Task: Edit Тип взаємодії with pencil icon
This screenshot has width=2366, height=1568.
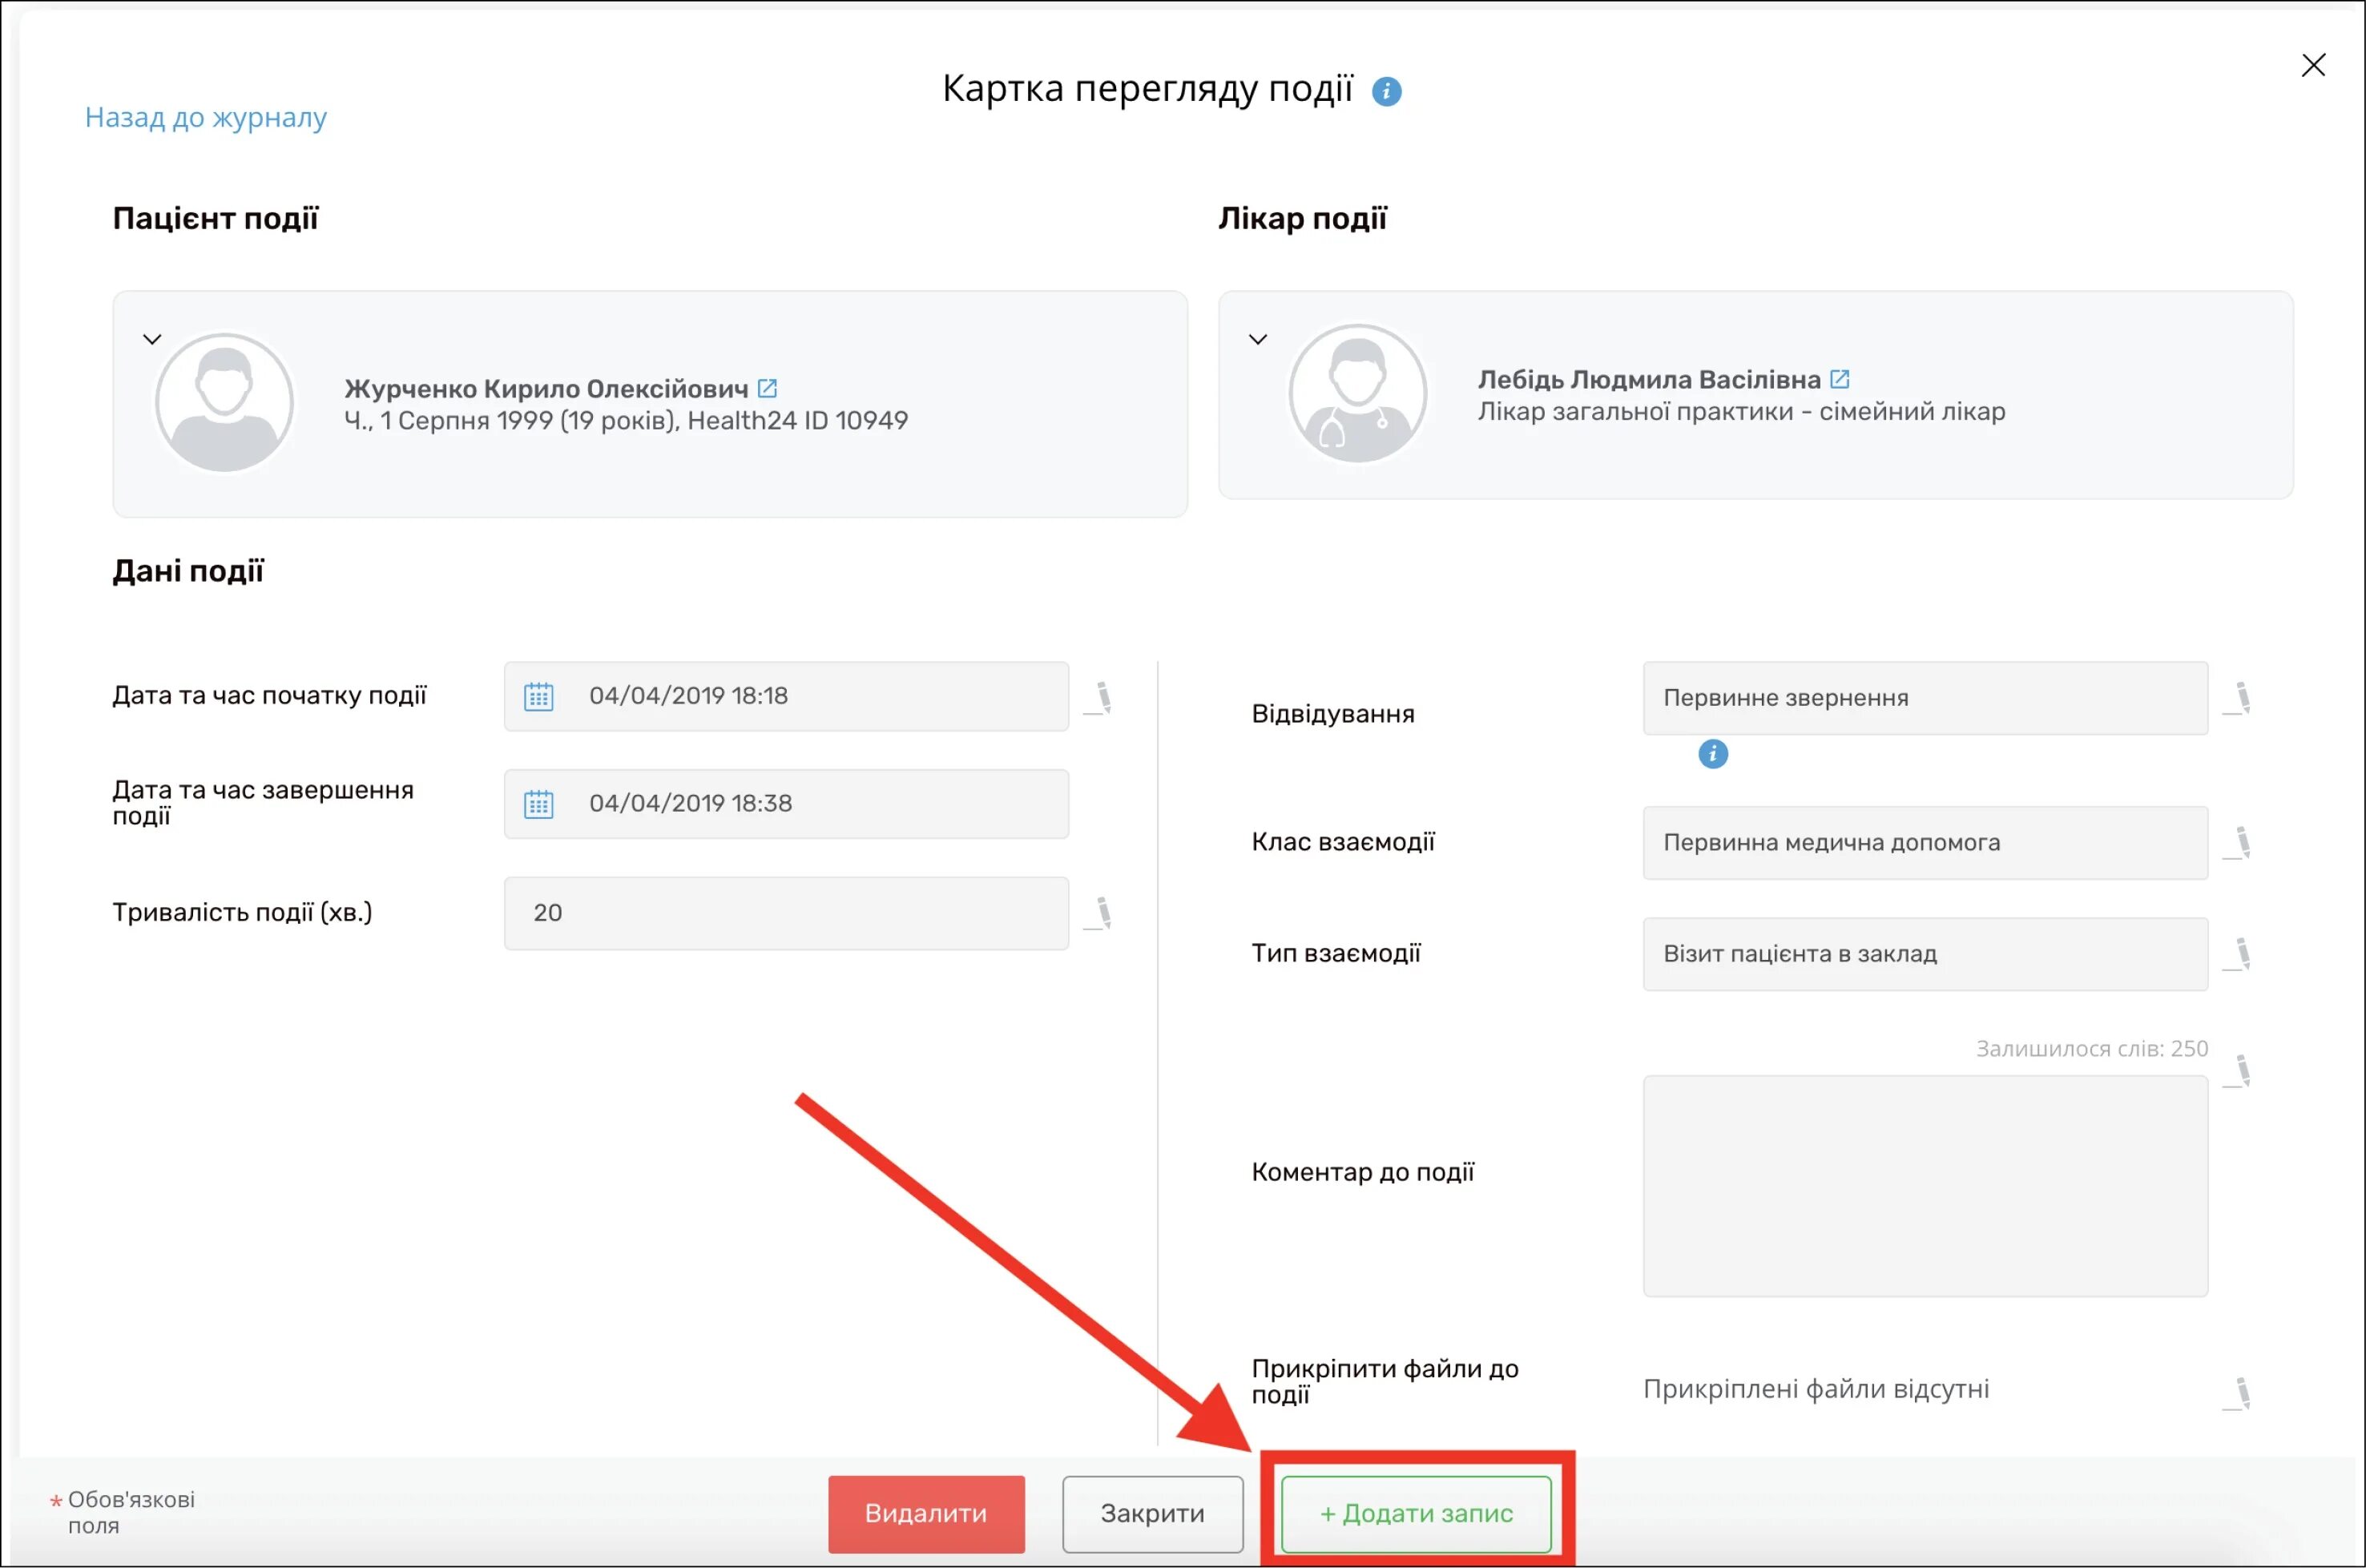Action: tap(2238, 954)
